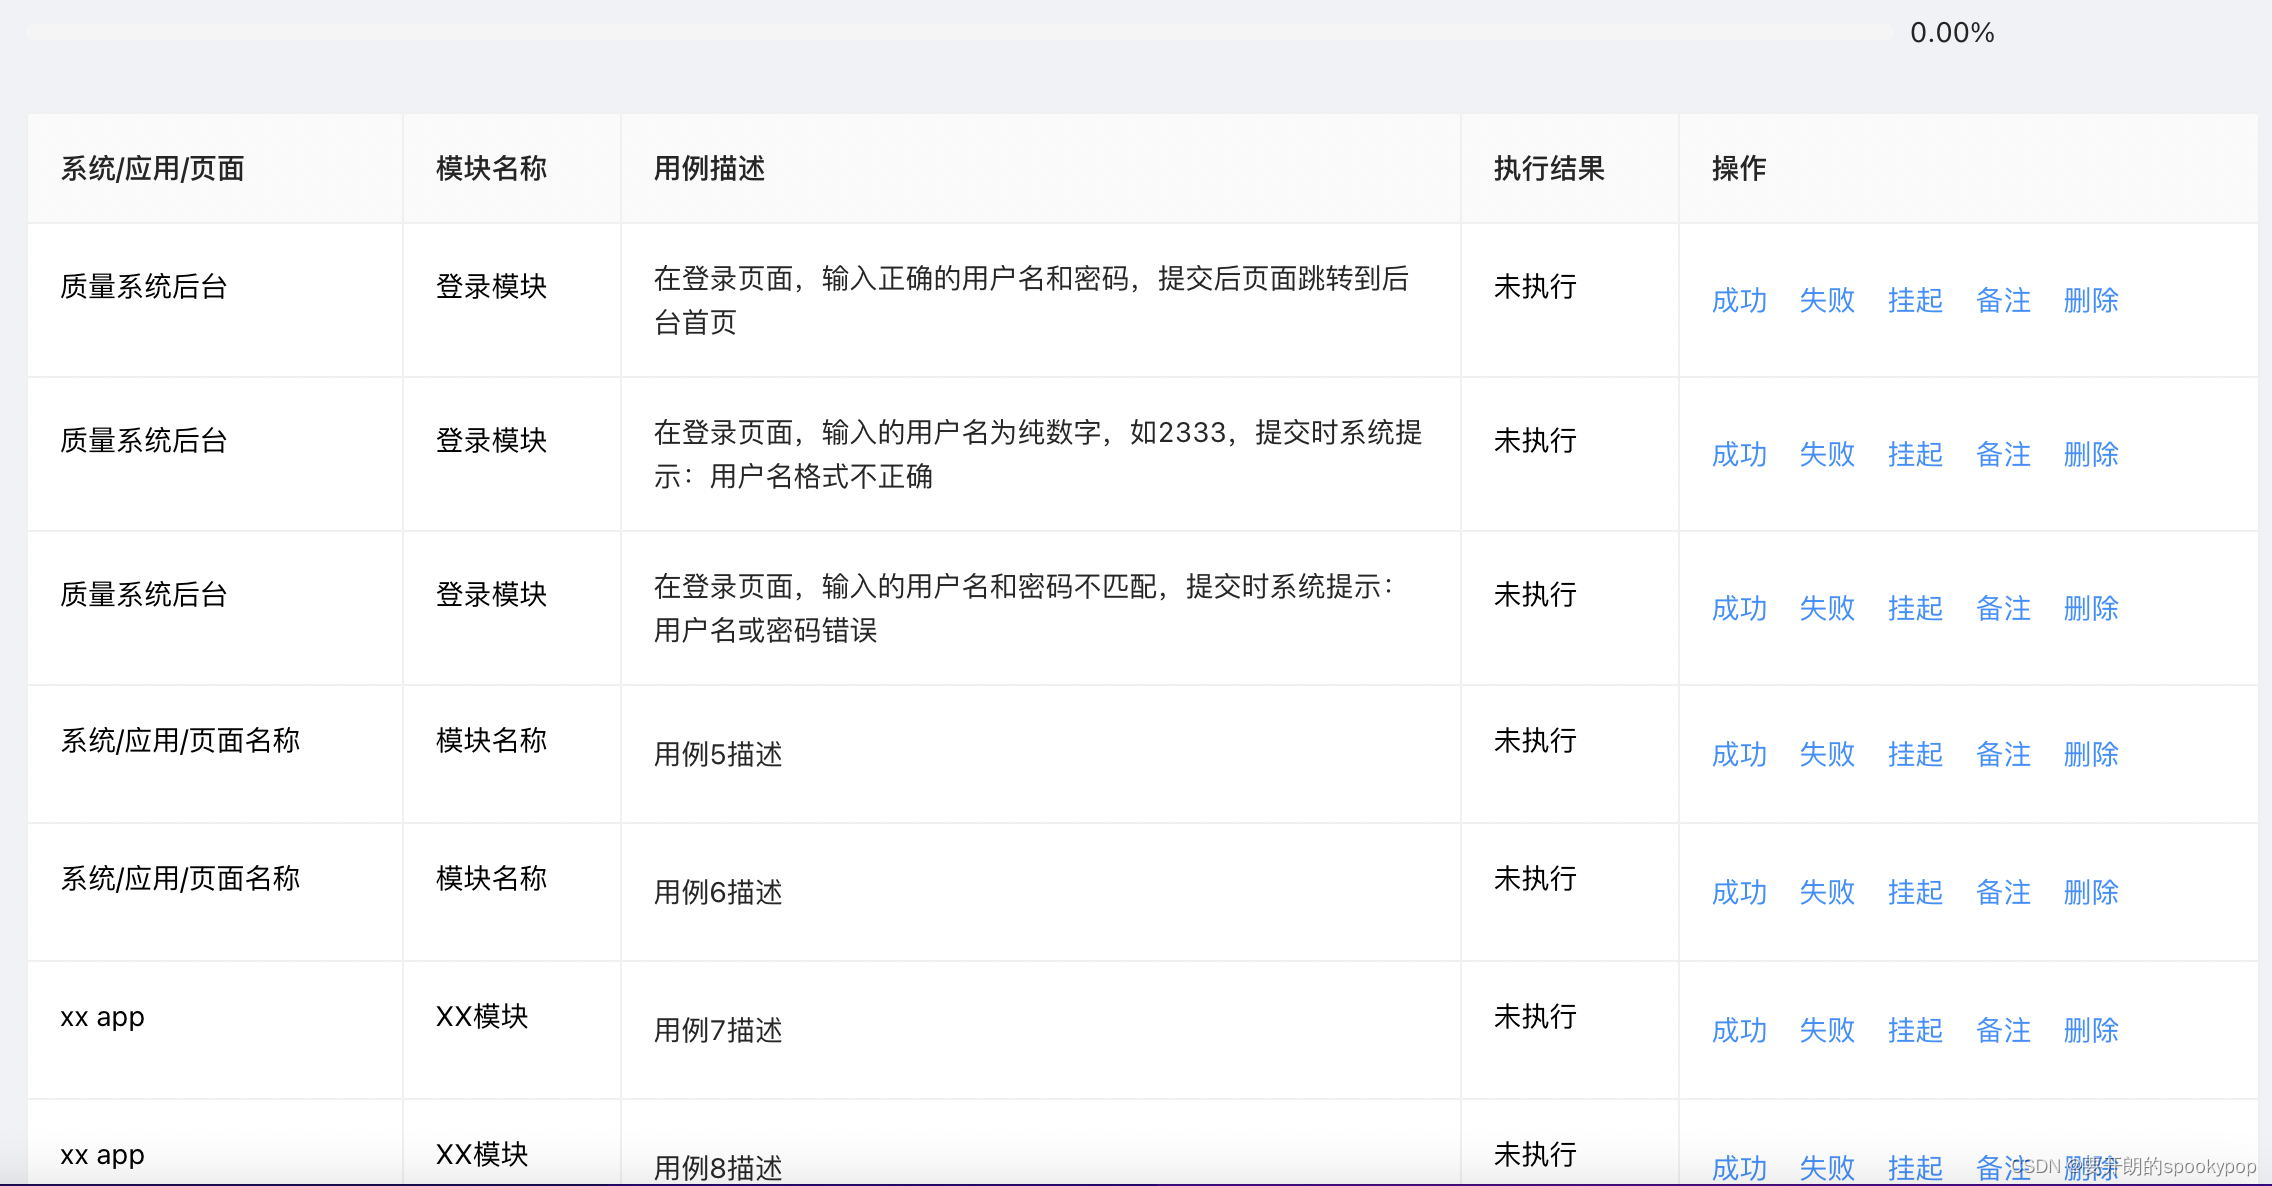Click 失败 for the pure-digit username case
Image resolution: width=2272 pixels, height=1186 pixels.
click(1826, 454)
